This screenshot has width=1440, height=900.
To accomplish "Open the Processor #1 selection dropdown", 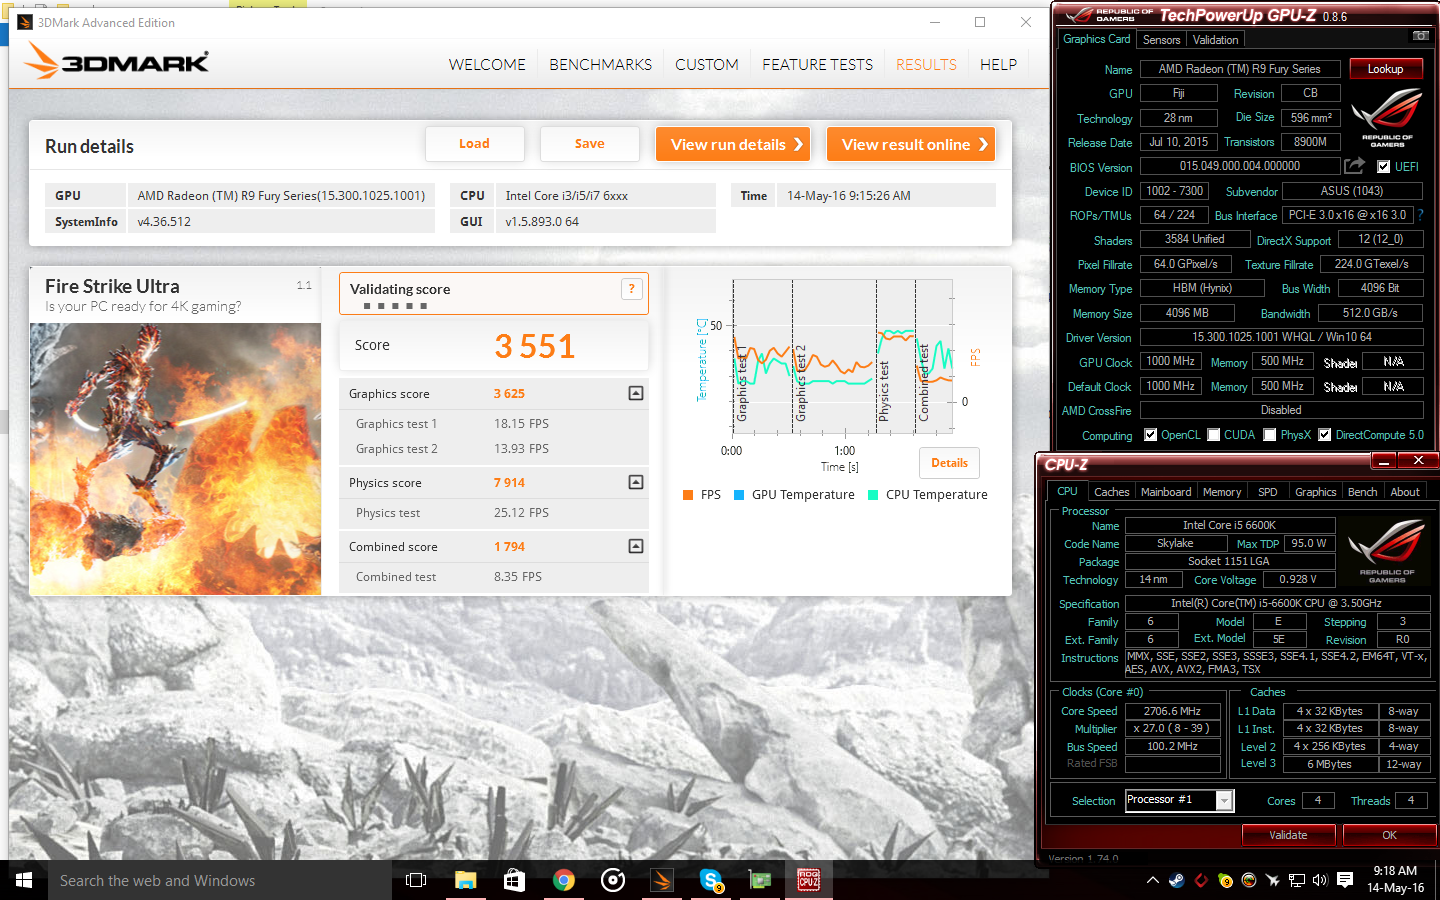I will [1224, 800].
